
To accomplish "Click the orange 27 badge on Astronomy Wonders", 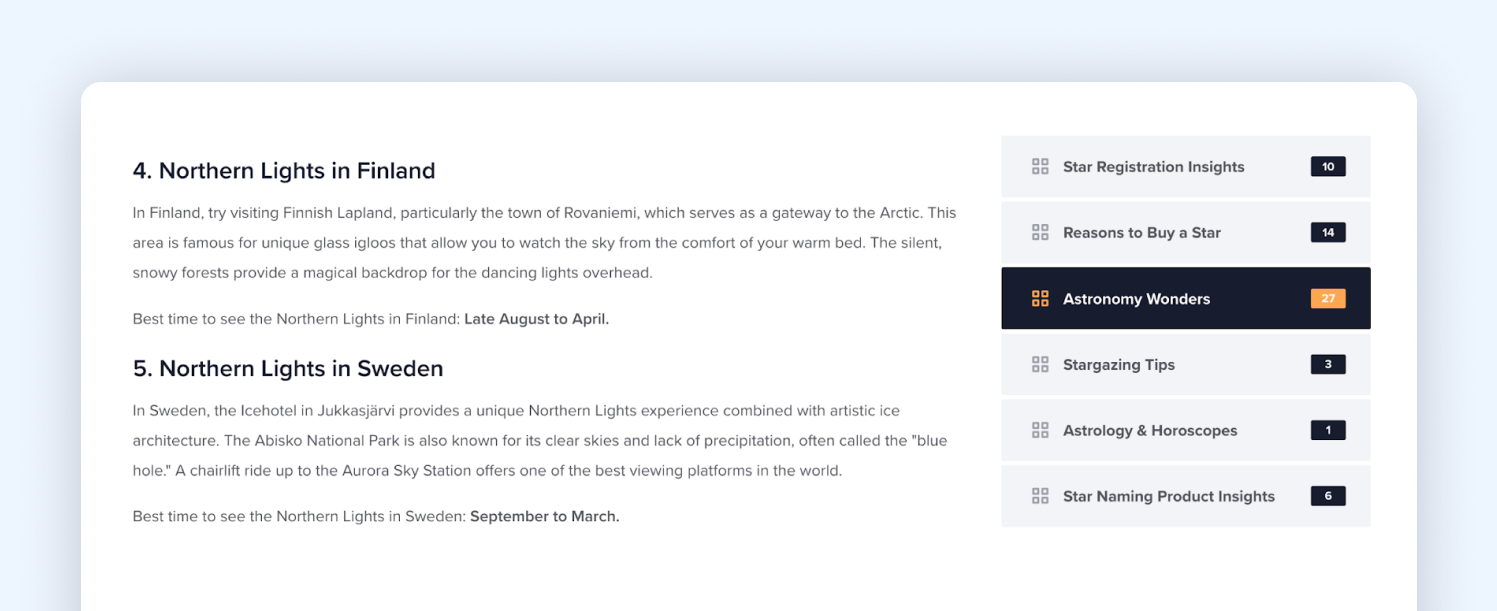I will [x=1327, y=298].
